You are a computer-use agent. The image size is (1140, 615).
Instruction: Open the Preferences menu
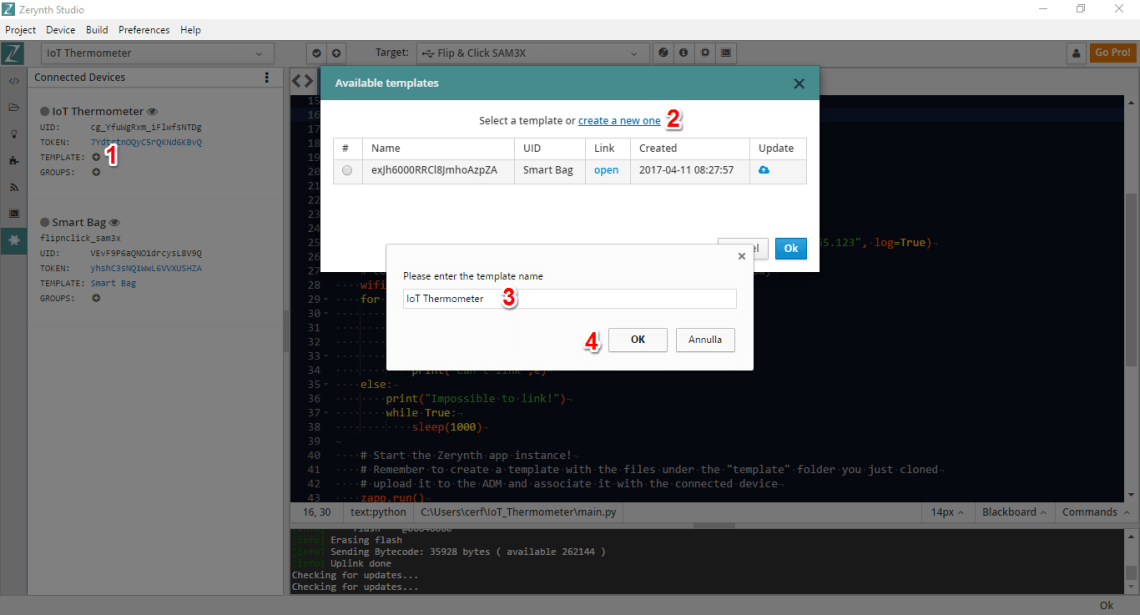click(x=143, y=29)
